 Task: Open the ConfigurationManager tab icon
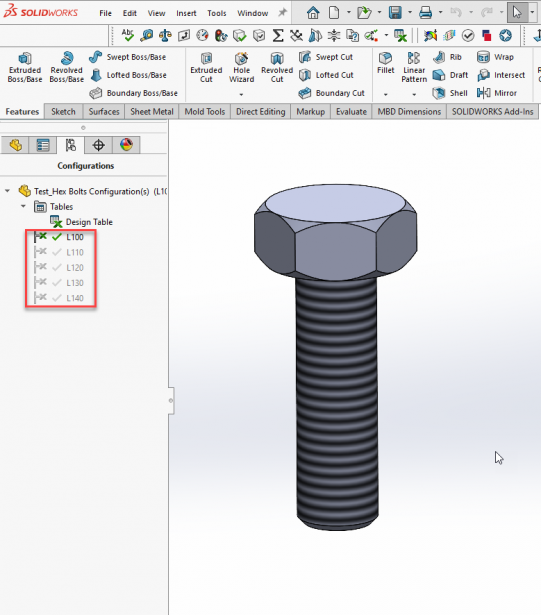(71, 145)
